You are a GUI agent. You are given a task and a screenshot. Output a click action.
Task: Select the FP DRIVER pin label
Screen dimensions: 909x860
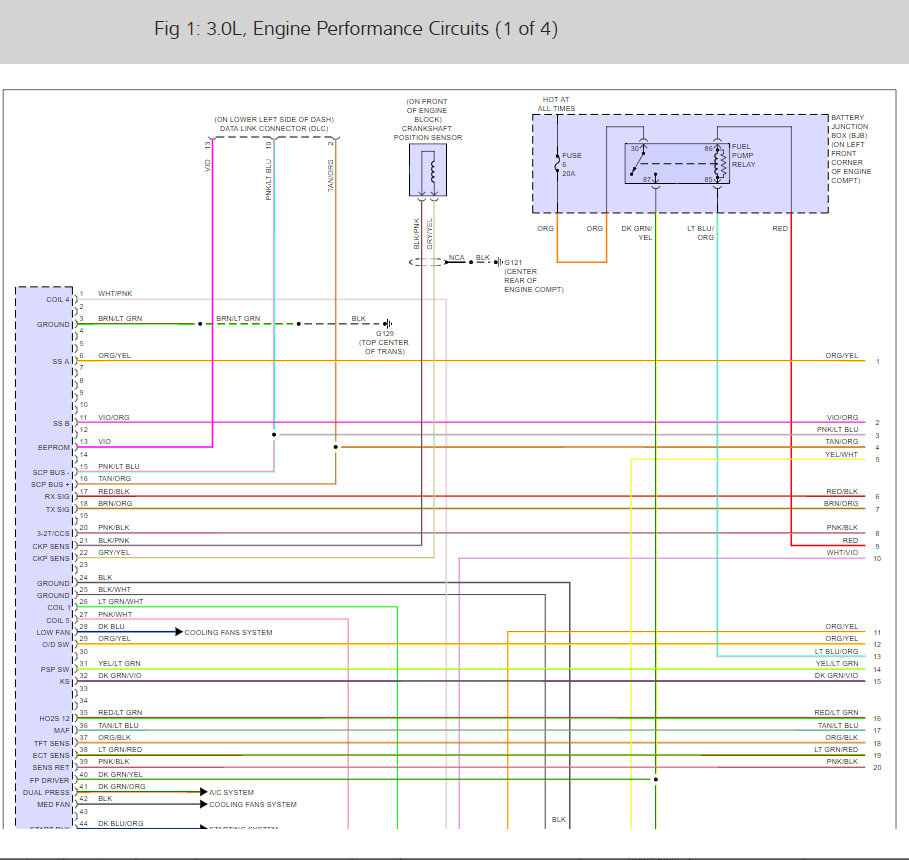[51, 780]
